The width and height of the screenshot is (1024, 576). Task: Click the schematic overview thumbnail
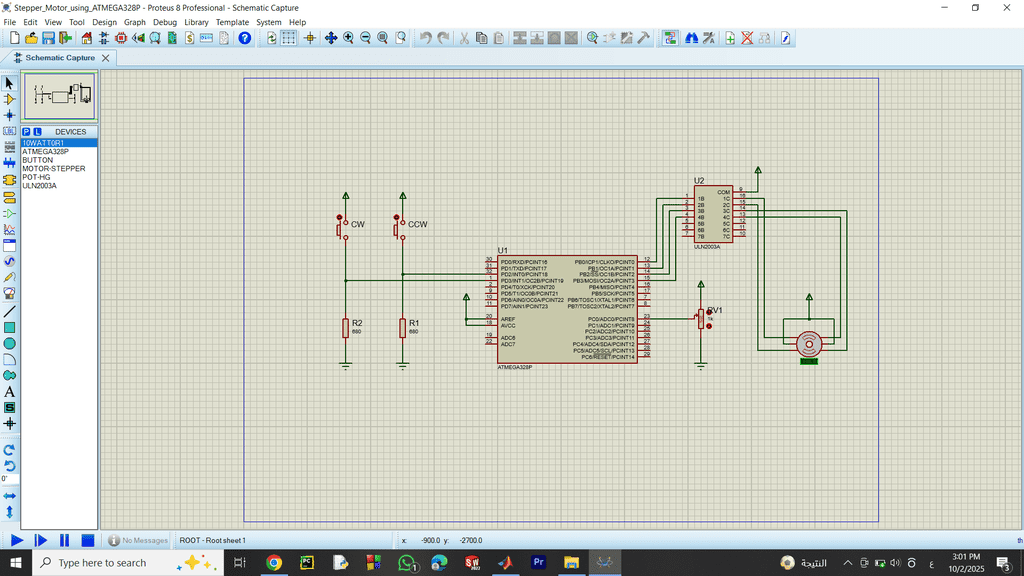pos(59,96)
